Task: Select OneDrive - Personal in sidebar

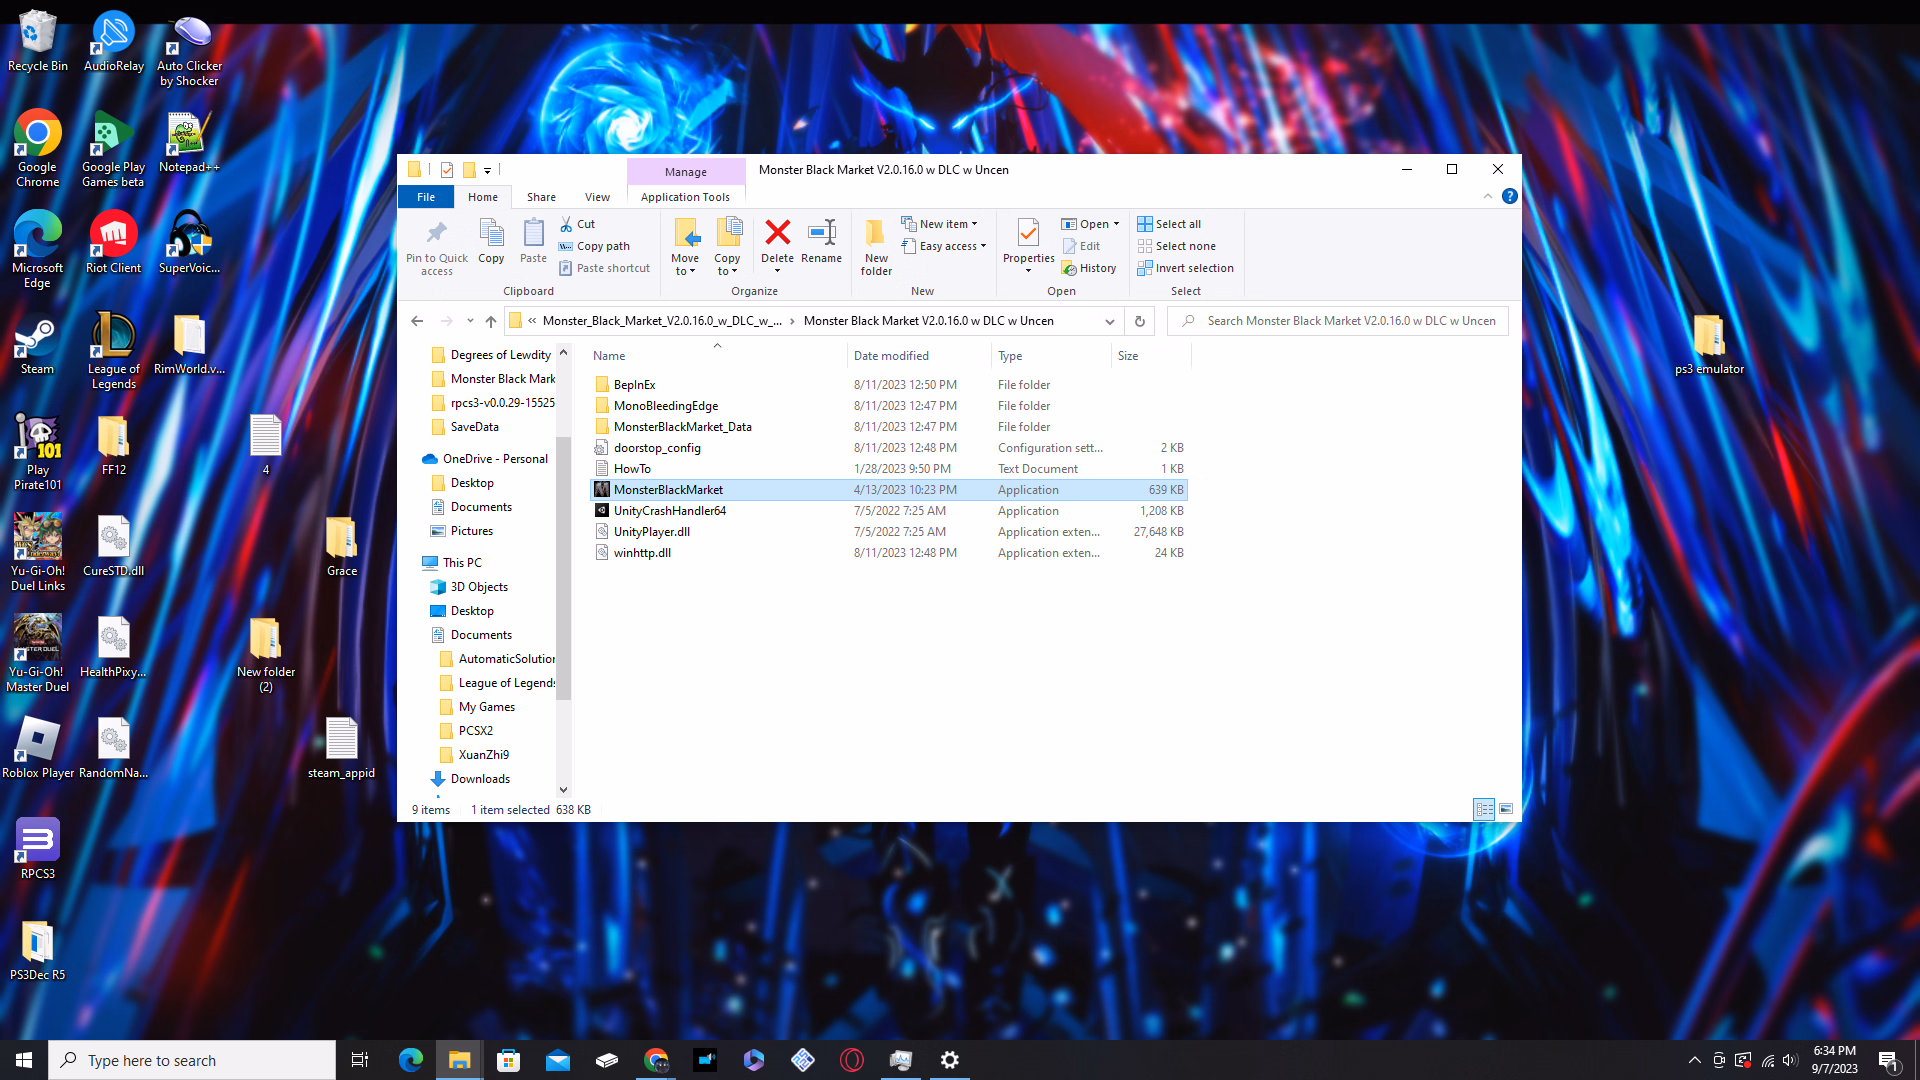Action: click(495, 459)
